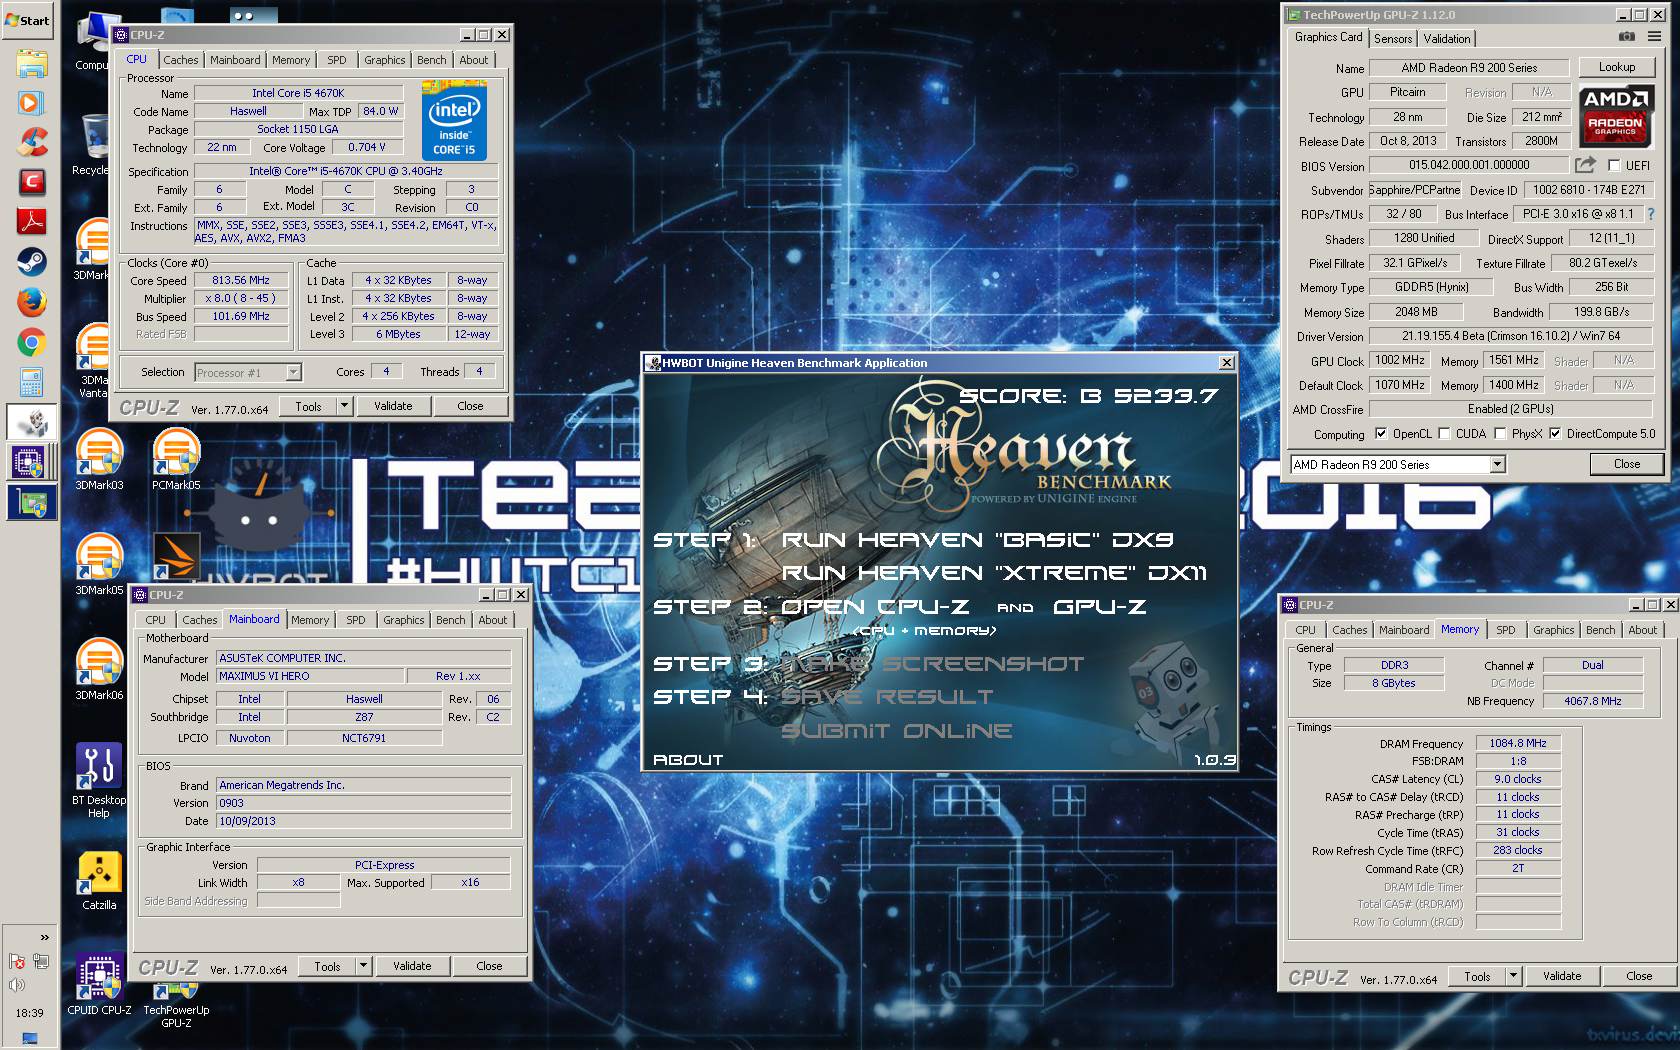
Task: Click the DRAM Frequency value 1084.8 MHz
Action: pyautogui.click(x=1517, y=743)
